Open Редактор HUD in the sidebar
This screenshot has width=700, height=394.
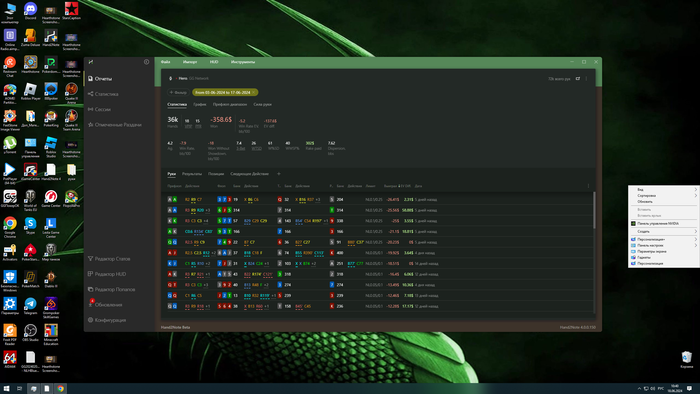click(107, 274)
